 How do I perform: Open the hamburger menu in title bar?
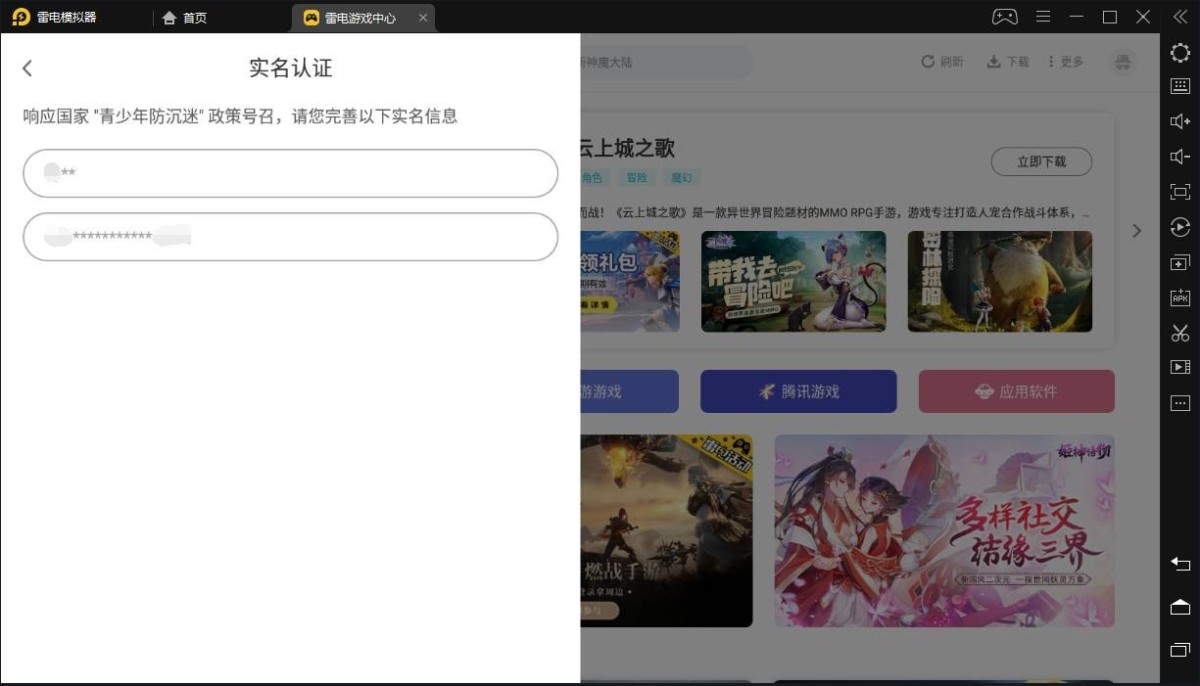[x=1043, y=17]
